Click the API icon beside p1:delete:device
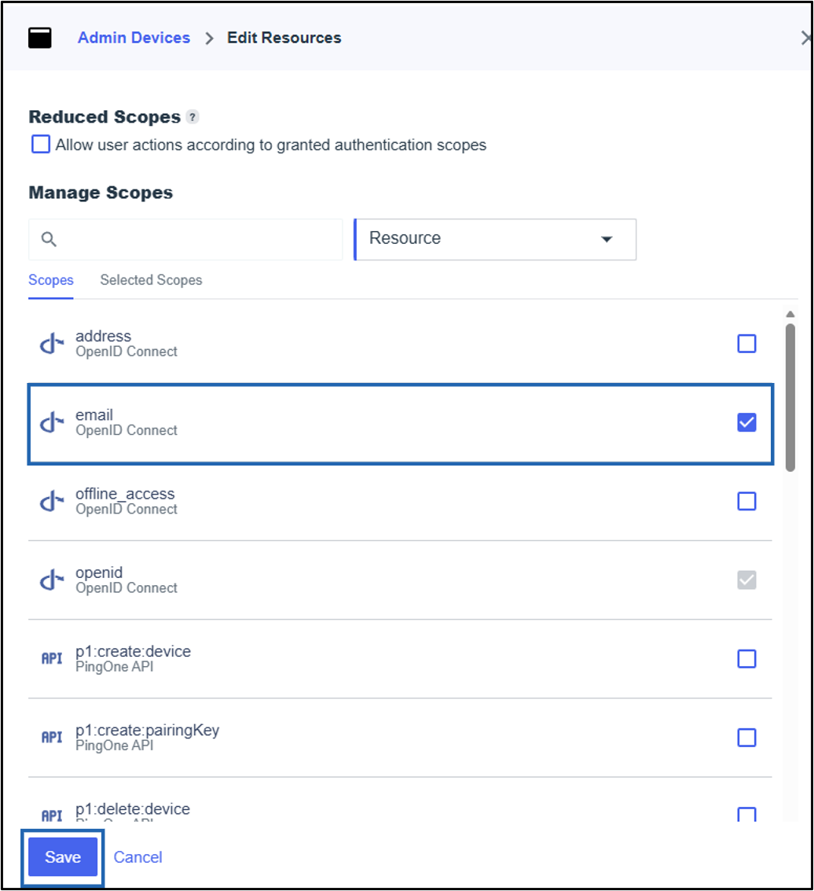Screen dimensions: 814x891 coord(52,816)
